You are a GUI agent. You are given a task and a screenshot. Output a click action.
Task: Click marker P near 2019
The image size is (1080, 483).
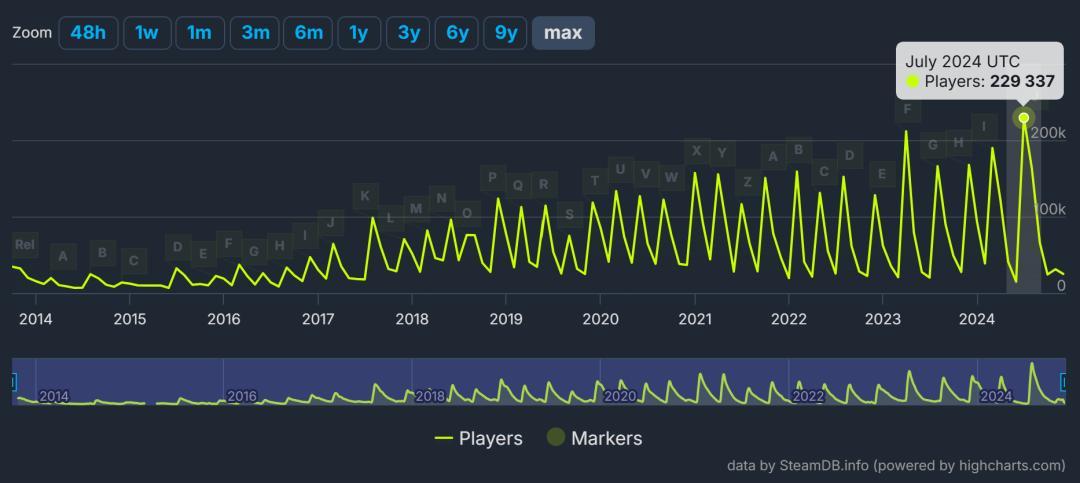tap(492, 178)
